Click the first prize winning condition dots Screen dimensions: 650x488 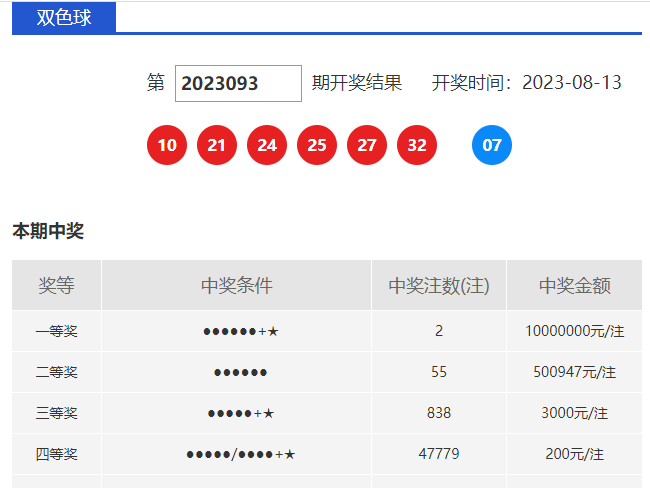coord(241,331)
